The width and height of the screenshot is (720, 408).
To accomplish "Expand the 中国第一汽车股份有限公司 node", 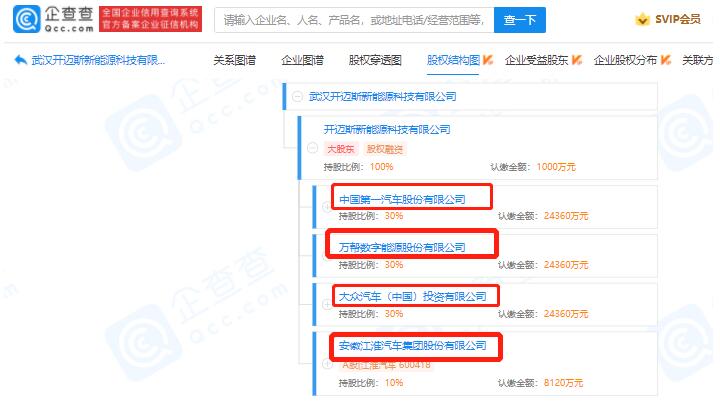I will pyautogui.click(x=327, y=207).
